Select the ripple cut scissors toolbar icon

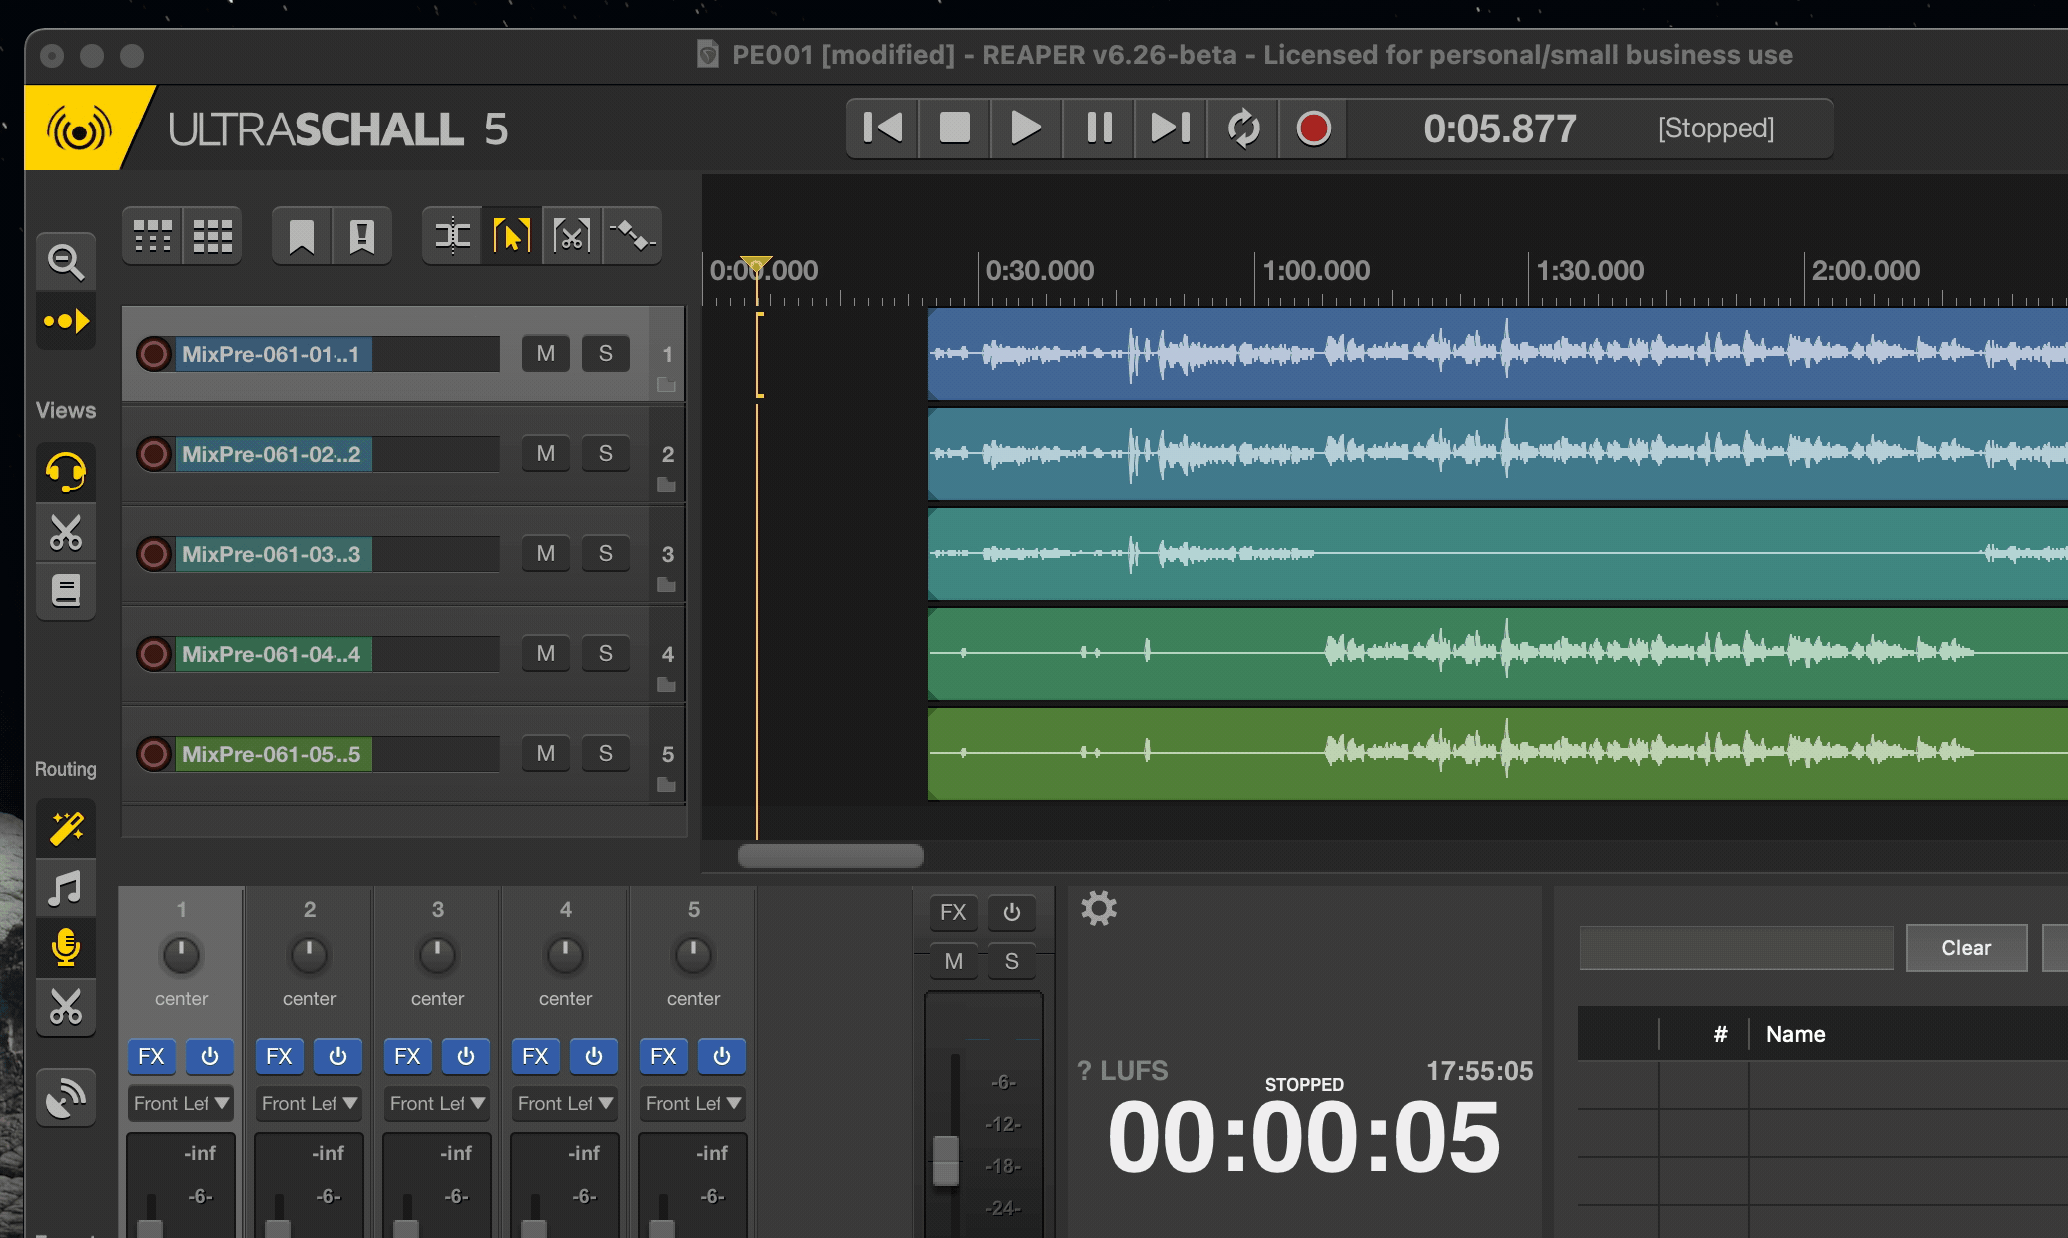pos(571,236)
